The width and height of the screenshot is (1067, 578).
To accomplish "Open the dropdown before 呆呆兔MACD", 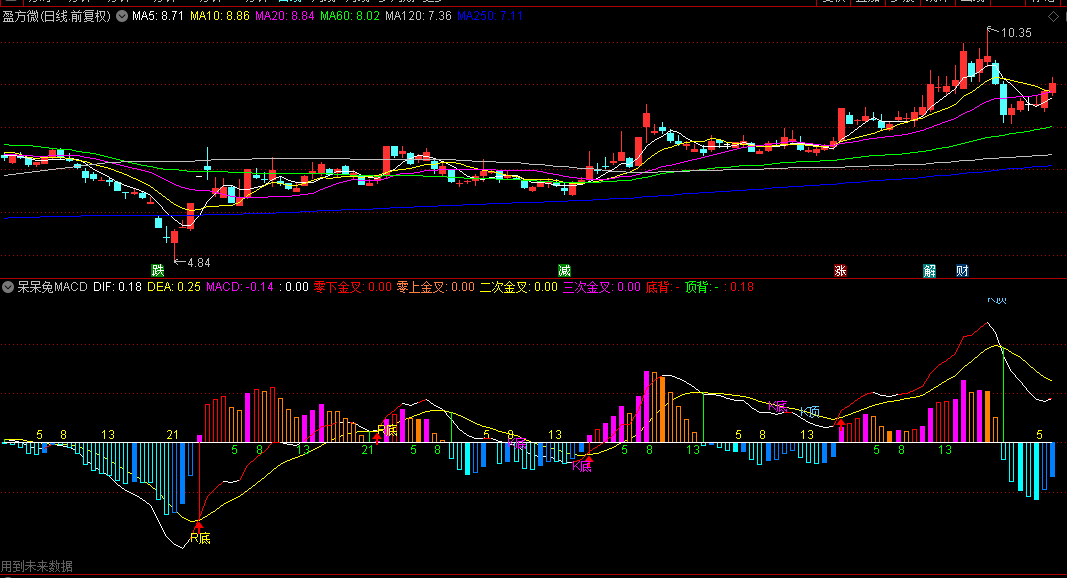I will coord(8,287).
